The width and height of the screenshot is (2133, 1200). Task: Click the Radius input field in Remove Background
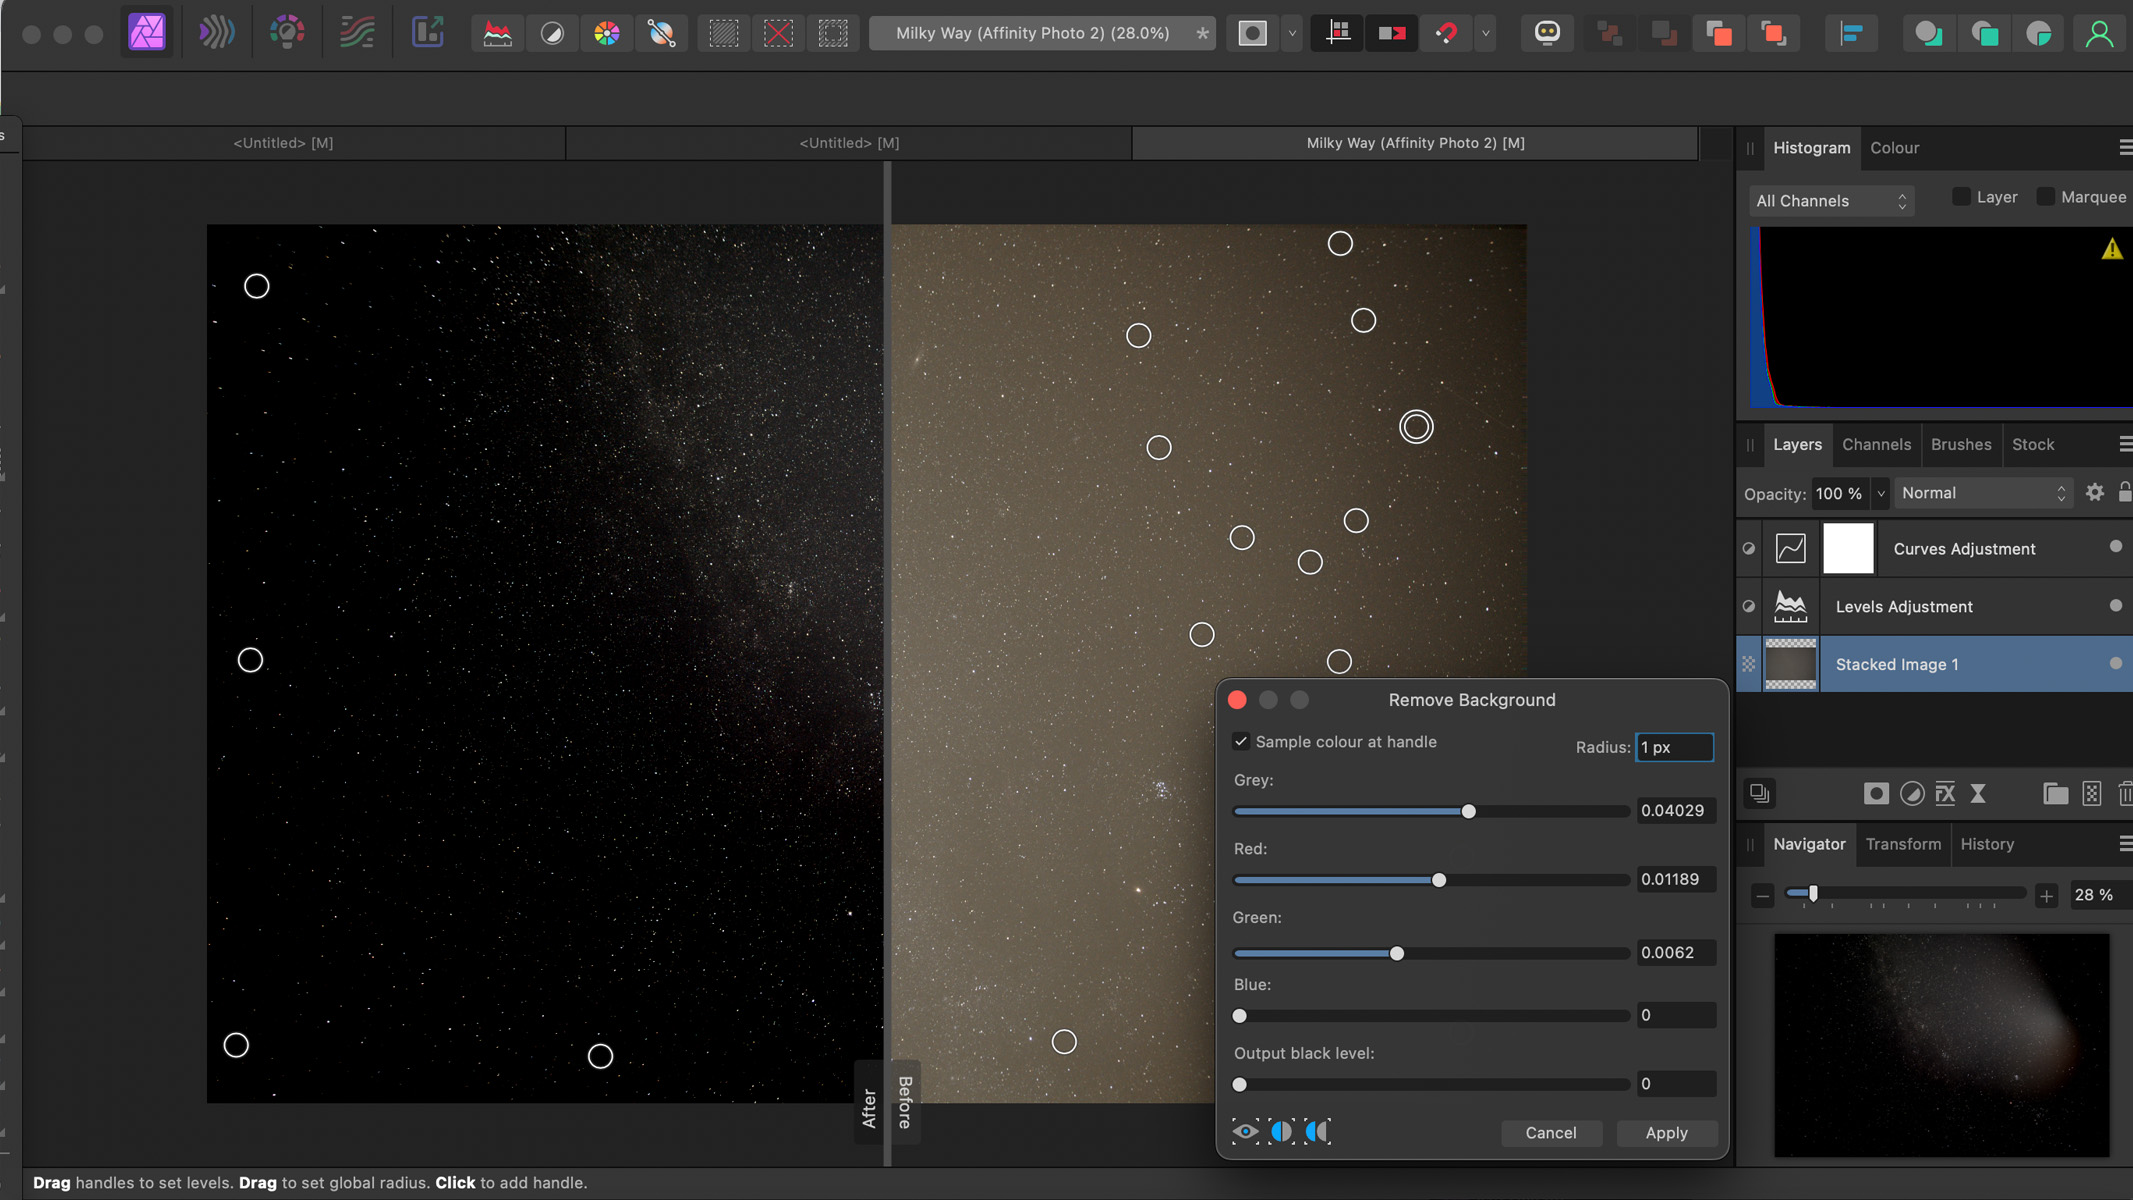(x=1674, y=747)
